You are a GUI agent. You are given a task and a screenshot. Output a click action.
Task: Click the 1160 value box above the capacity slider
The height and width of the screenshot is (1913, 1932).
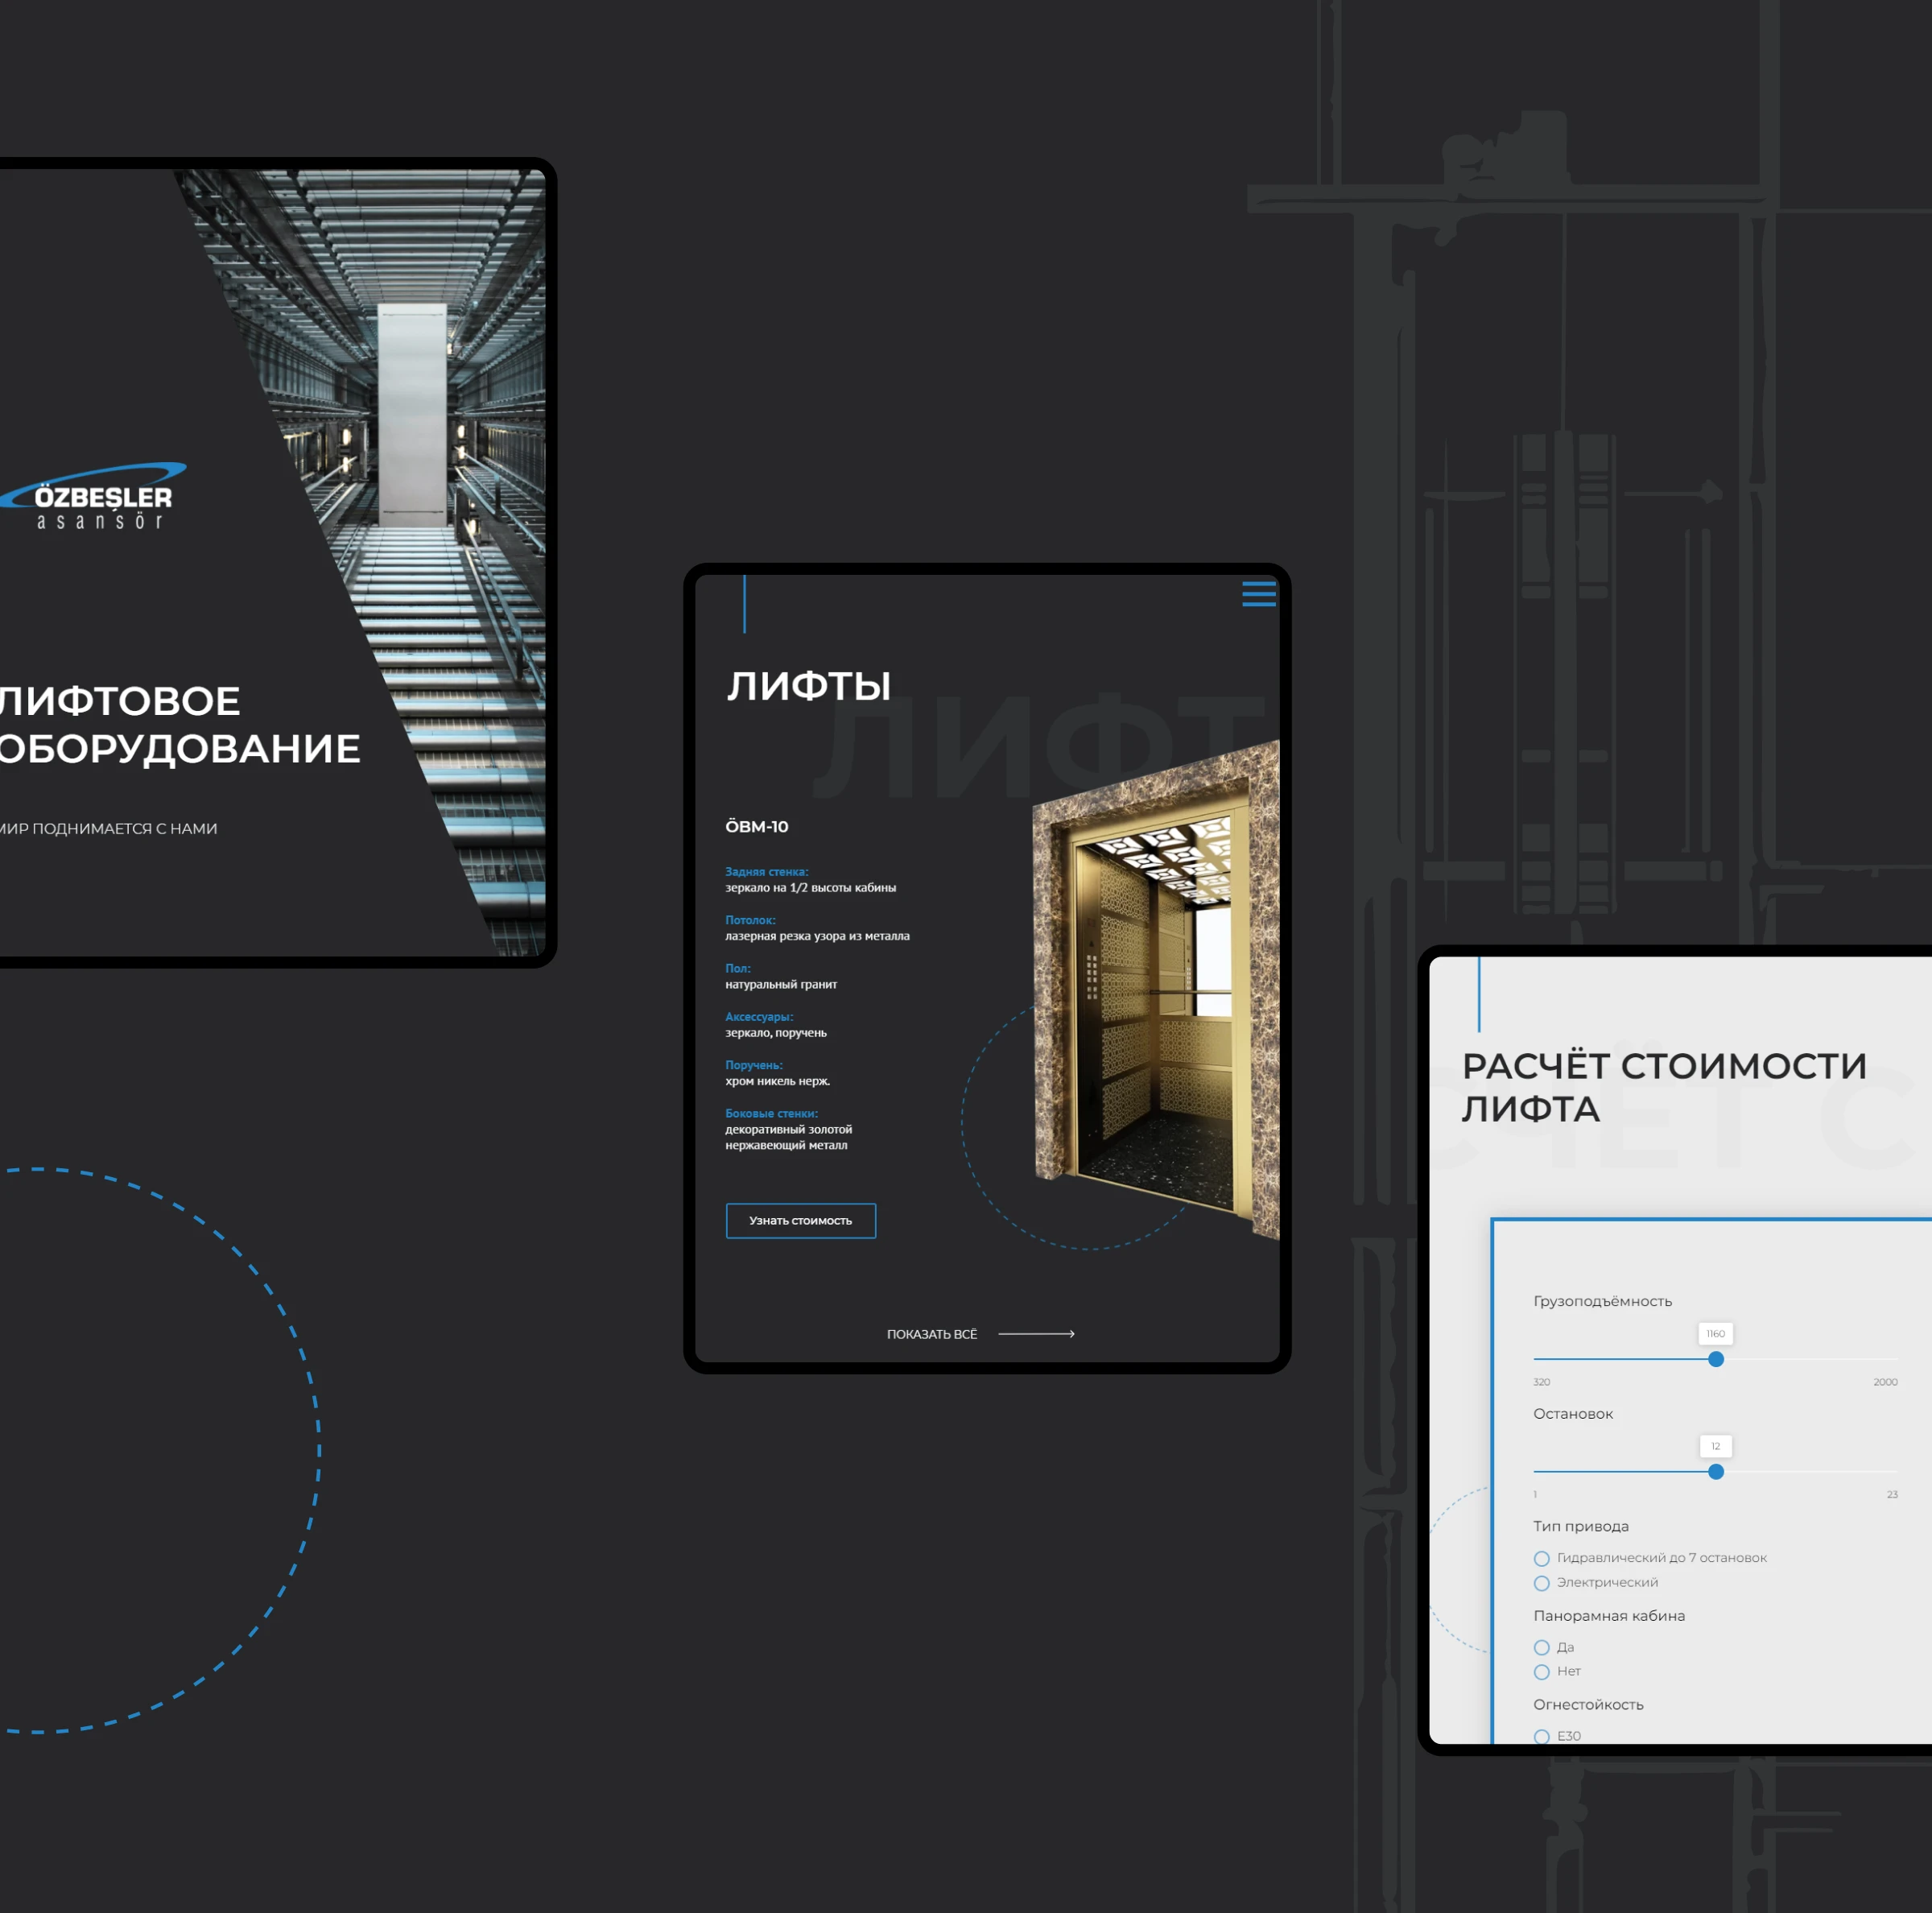tap(1715, 1333)
